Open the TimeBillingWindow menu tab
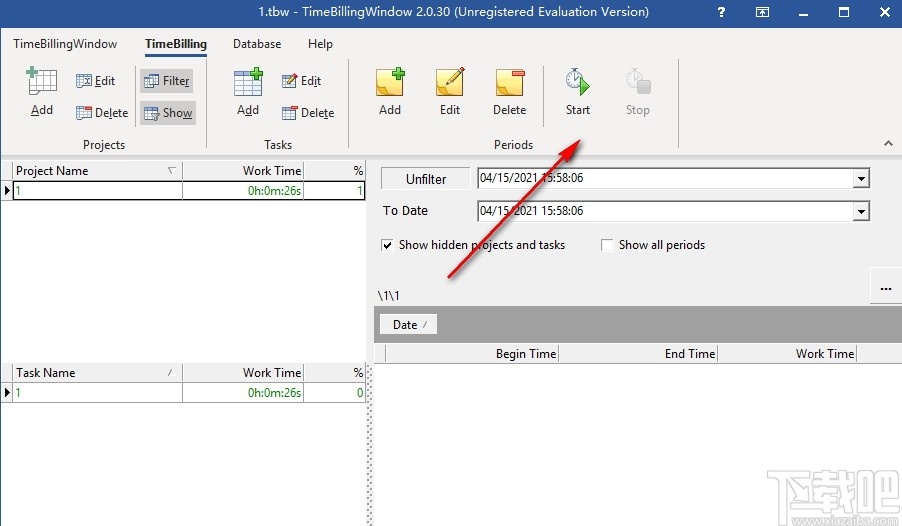 click(65, 44)
